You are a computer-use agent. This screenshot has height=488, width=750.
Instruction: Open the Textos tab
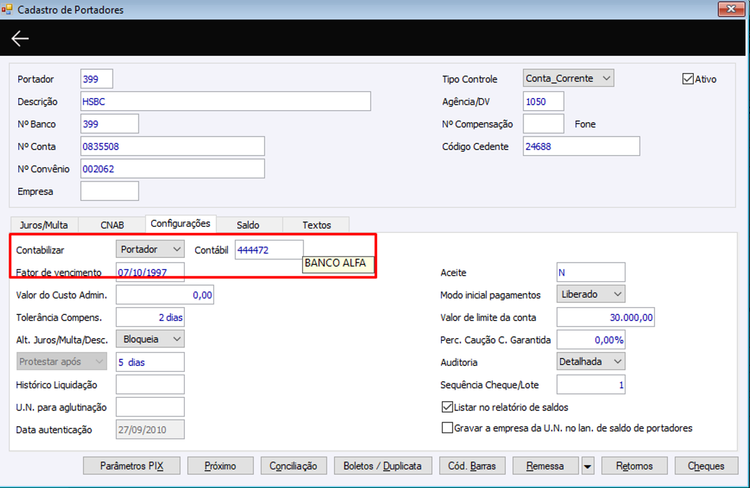[x=316, y=225]
